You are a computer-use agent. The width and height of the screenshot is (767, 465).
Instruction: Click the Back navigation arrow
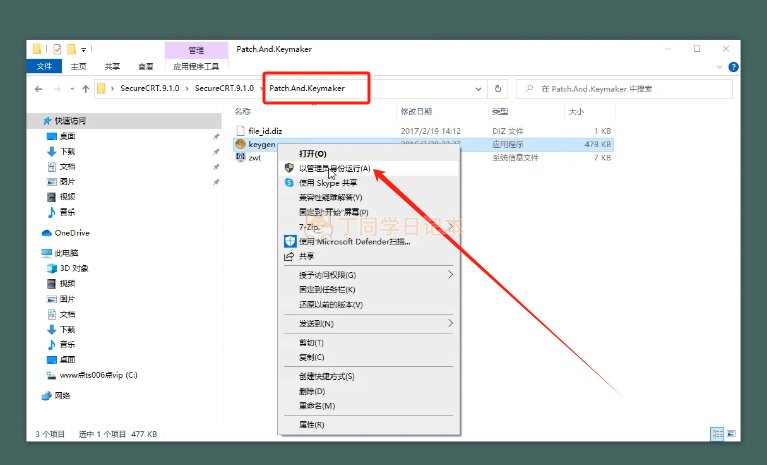[x=39, y=89]
